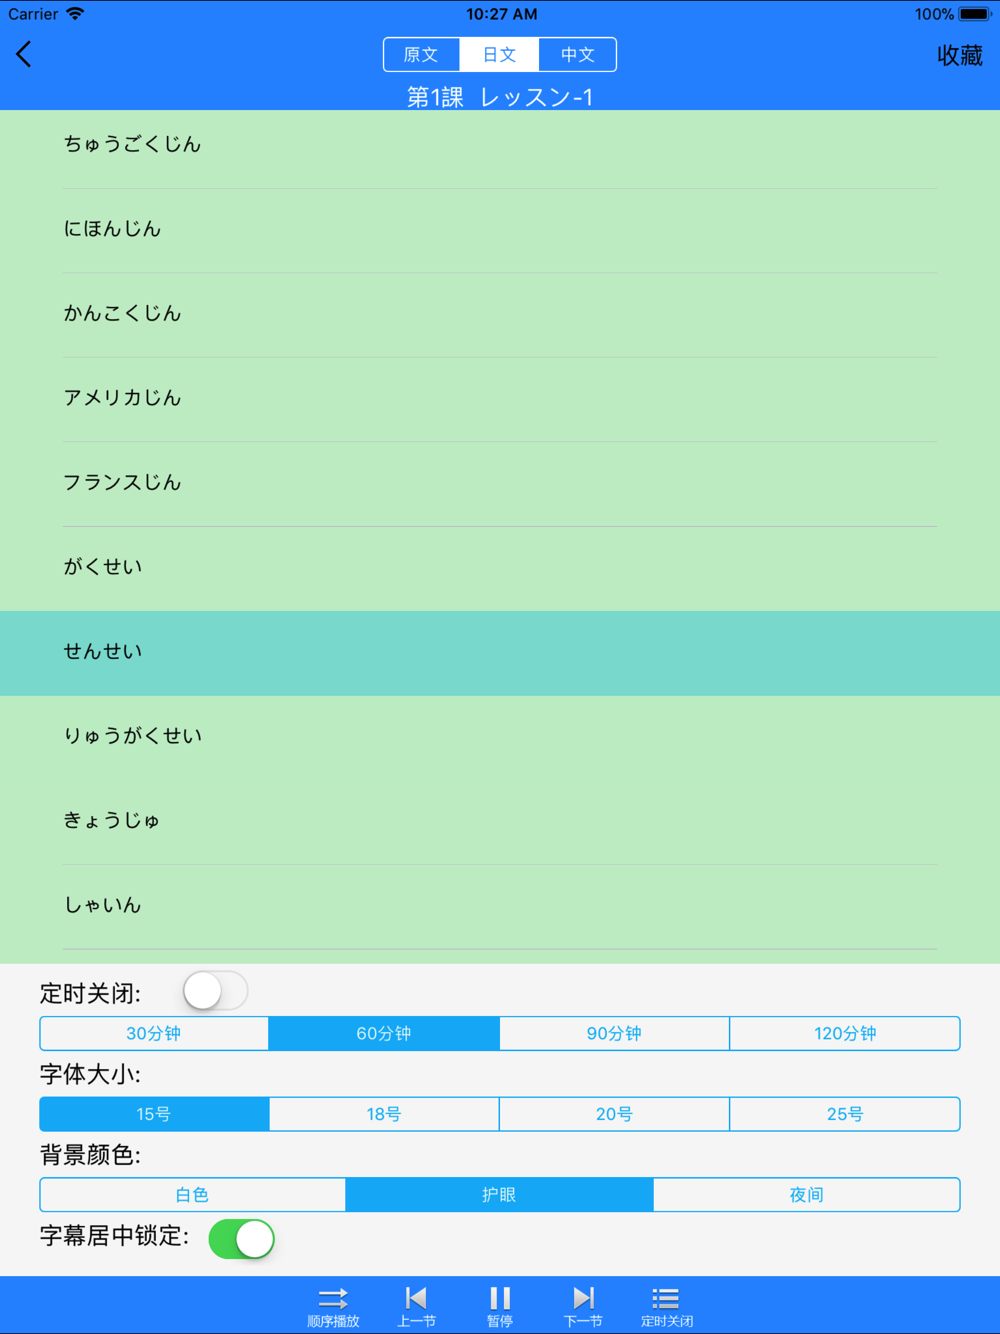Enable the 定时关闭 timer switch
The height and width of the screenshot is (1334, 1000).
tap(215, 991)
